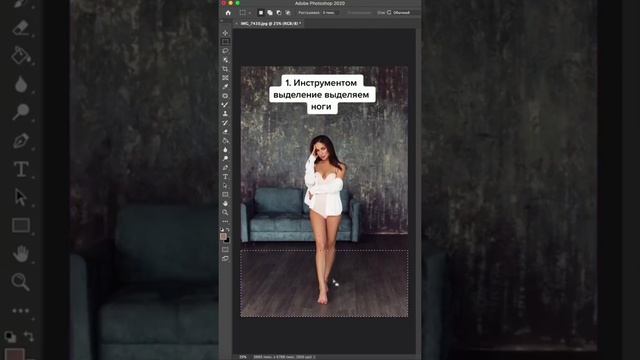The width and height of the screenshot is (640, 360).
Task: Open the Edit Toolbar three-dots menu
Action: [225, 222]
